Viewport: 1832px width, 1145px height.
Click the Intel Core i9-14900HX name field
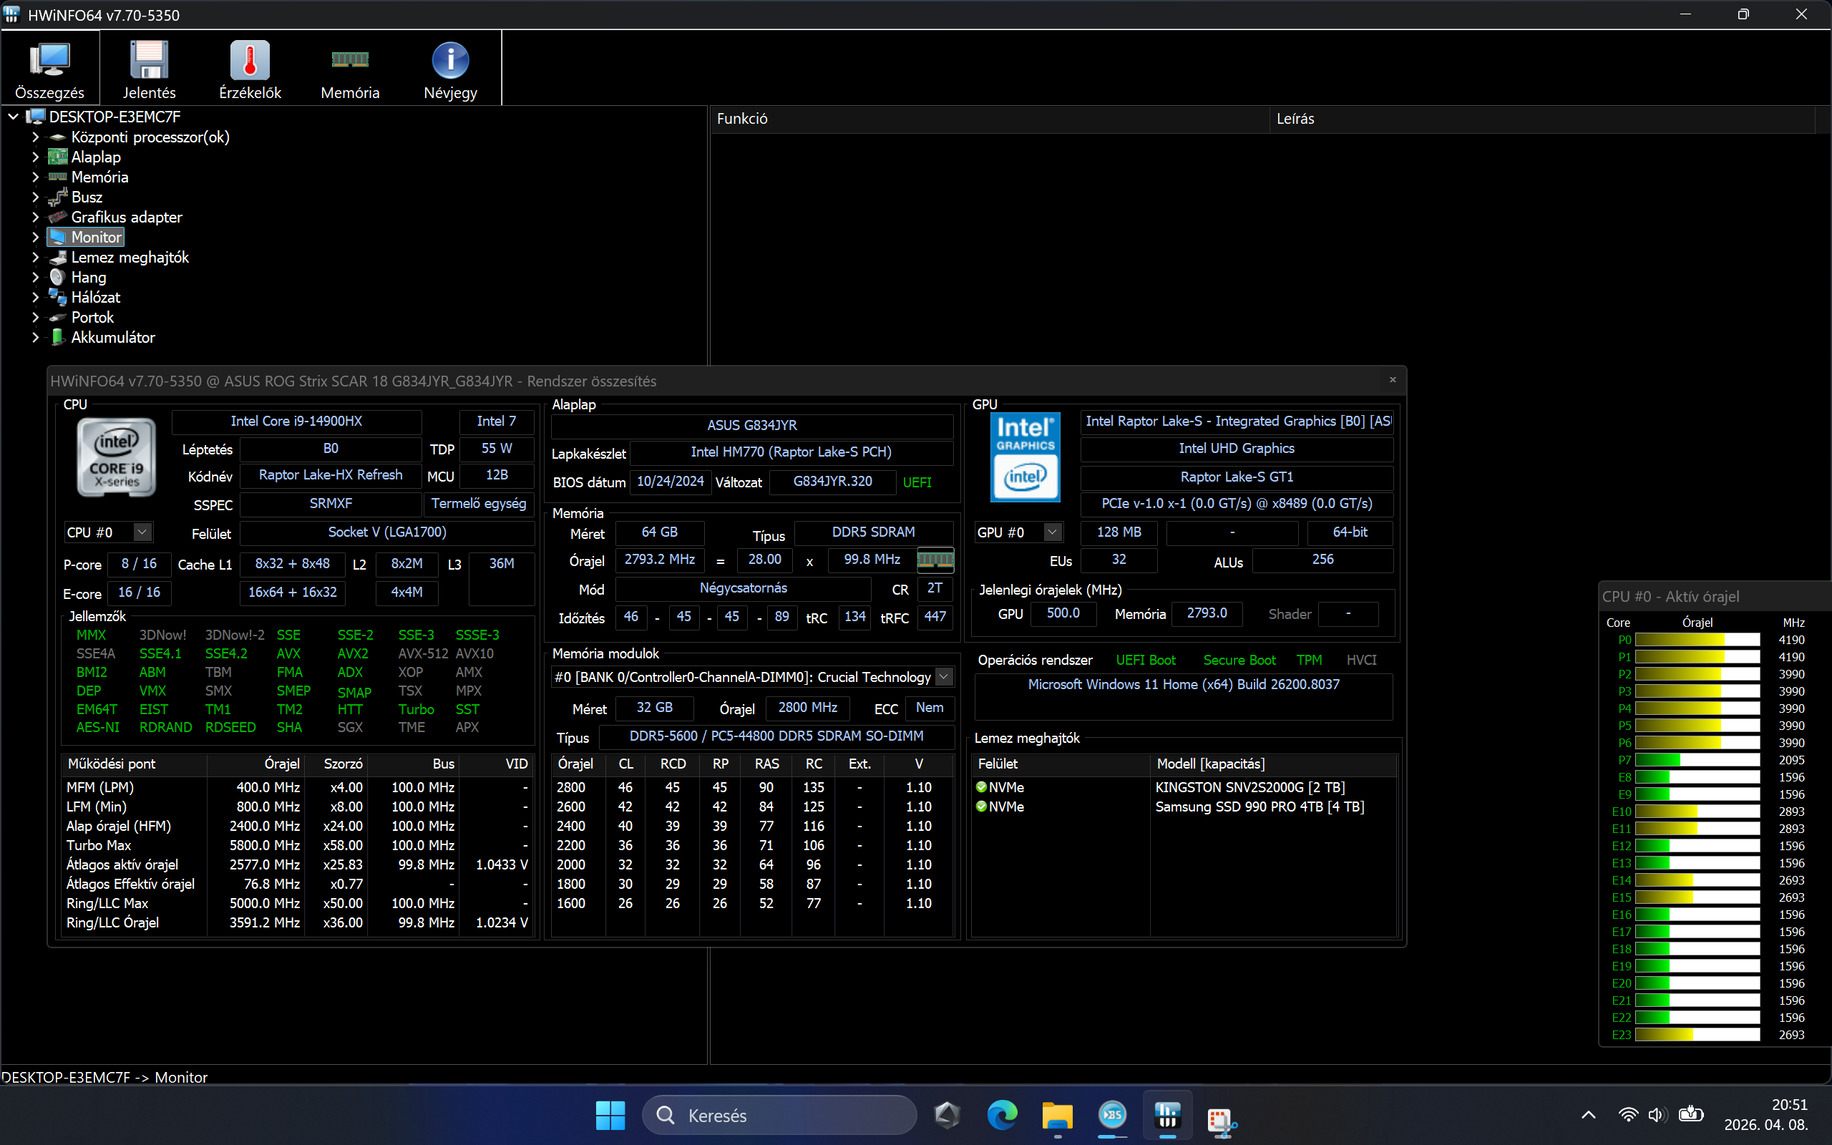(297, 421)
